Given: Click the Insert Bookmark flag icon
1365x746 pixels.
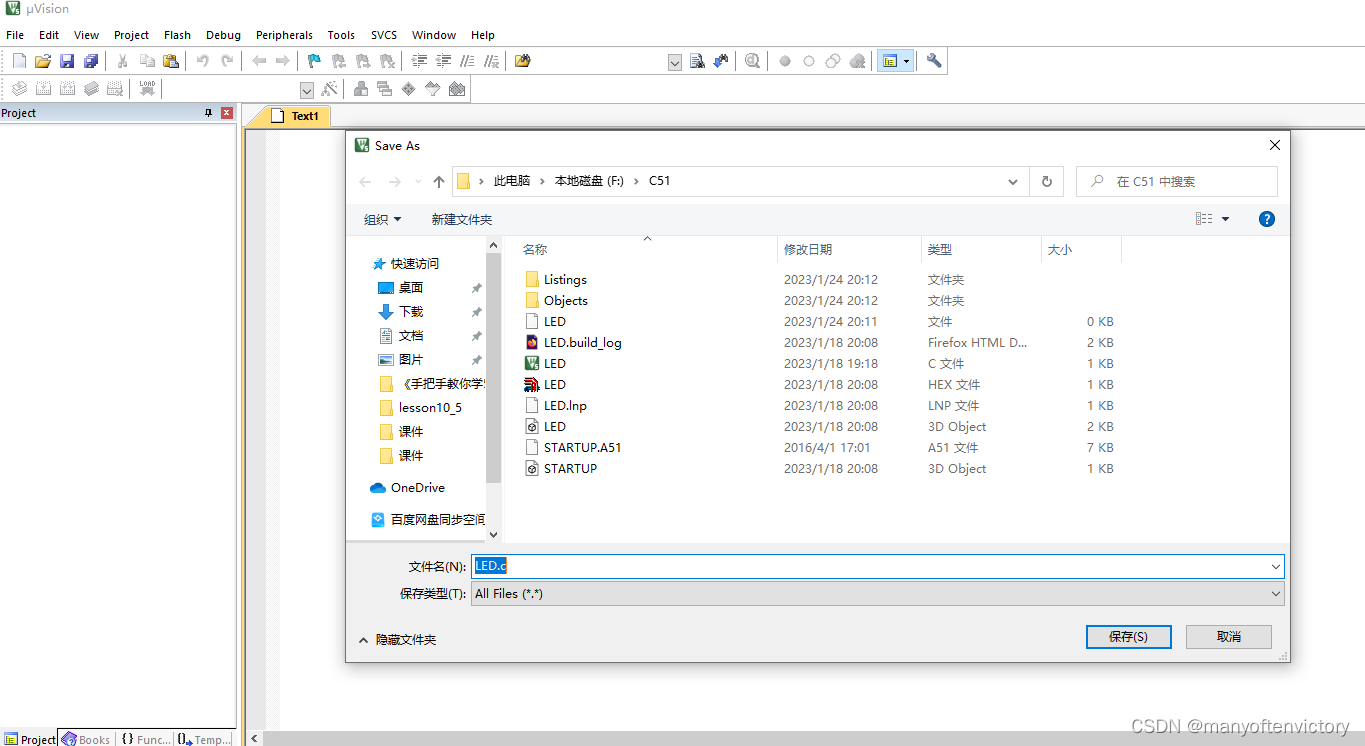Looking at the screenshot, I should 314,61.
